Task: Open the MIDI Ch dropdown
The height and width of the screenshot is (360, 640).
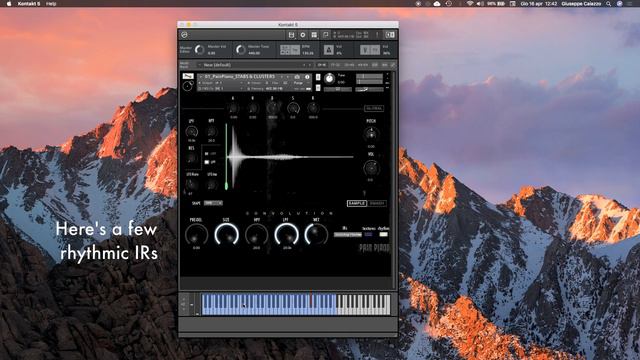Action: [x=221, y=89]
